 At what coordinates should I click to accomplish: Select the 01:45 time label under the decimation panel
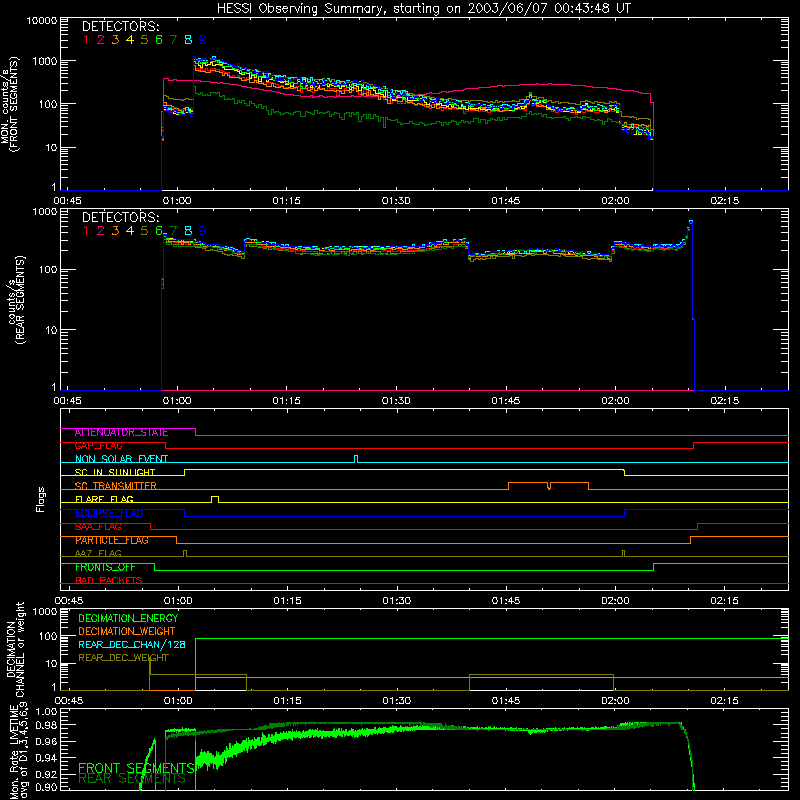pos(506,701)
